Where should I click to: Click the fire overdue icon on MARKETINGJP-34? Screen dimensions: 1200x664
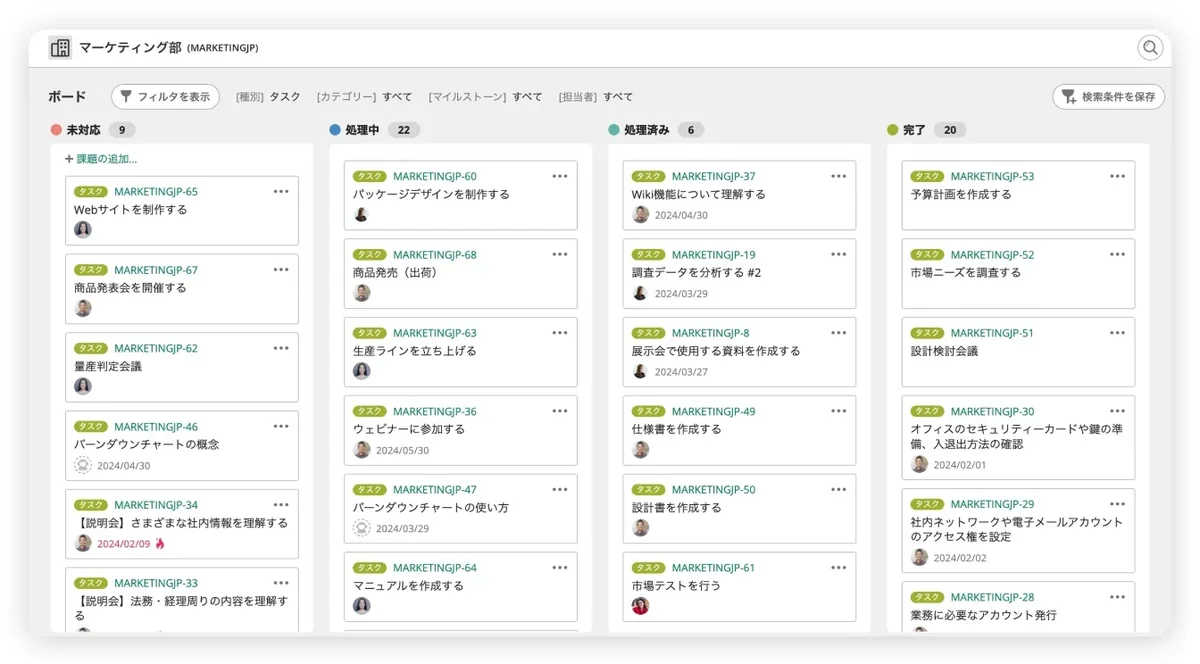pos(160,543)
